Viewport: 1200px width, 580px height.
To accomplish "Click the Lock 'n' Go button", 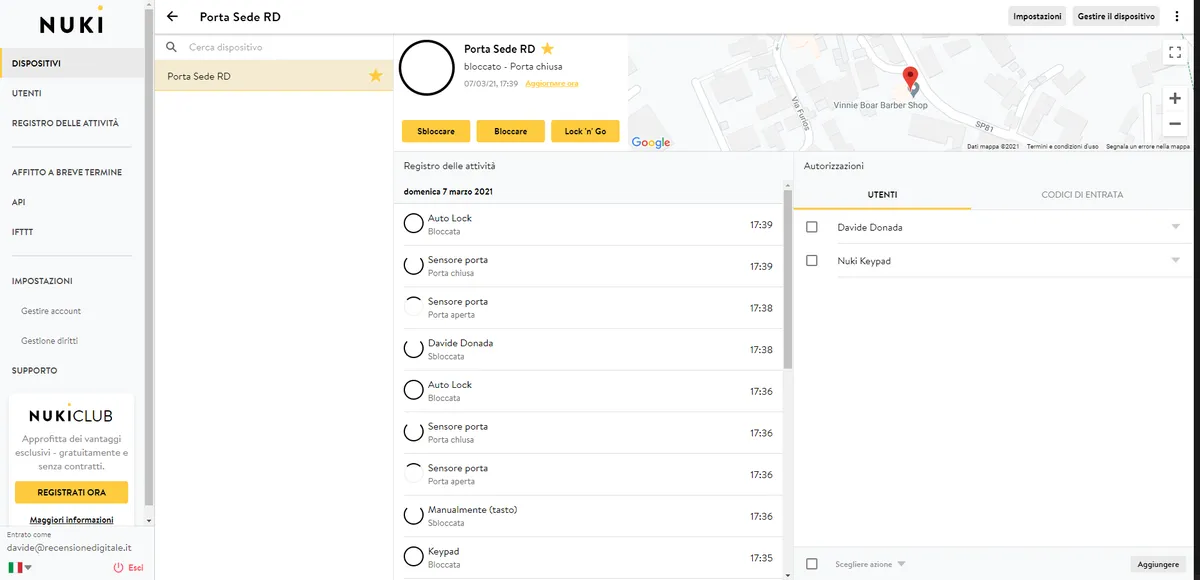I will 585,131.
